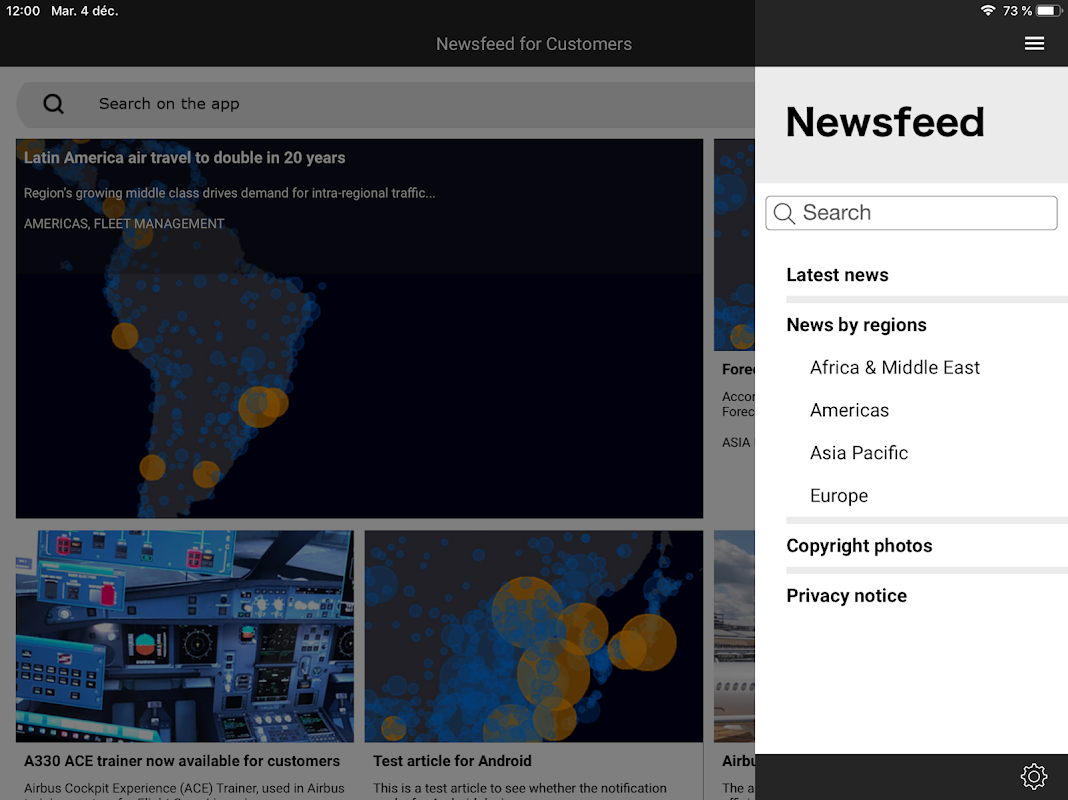Open News by regions section
1068x800 pixels.
(x=856, y=325)
